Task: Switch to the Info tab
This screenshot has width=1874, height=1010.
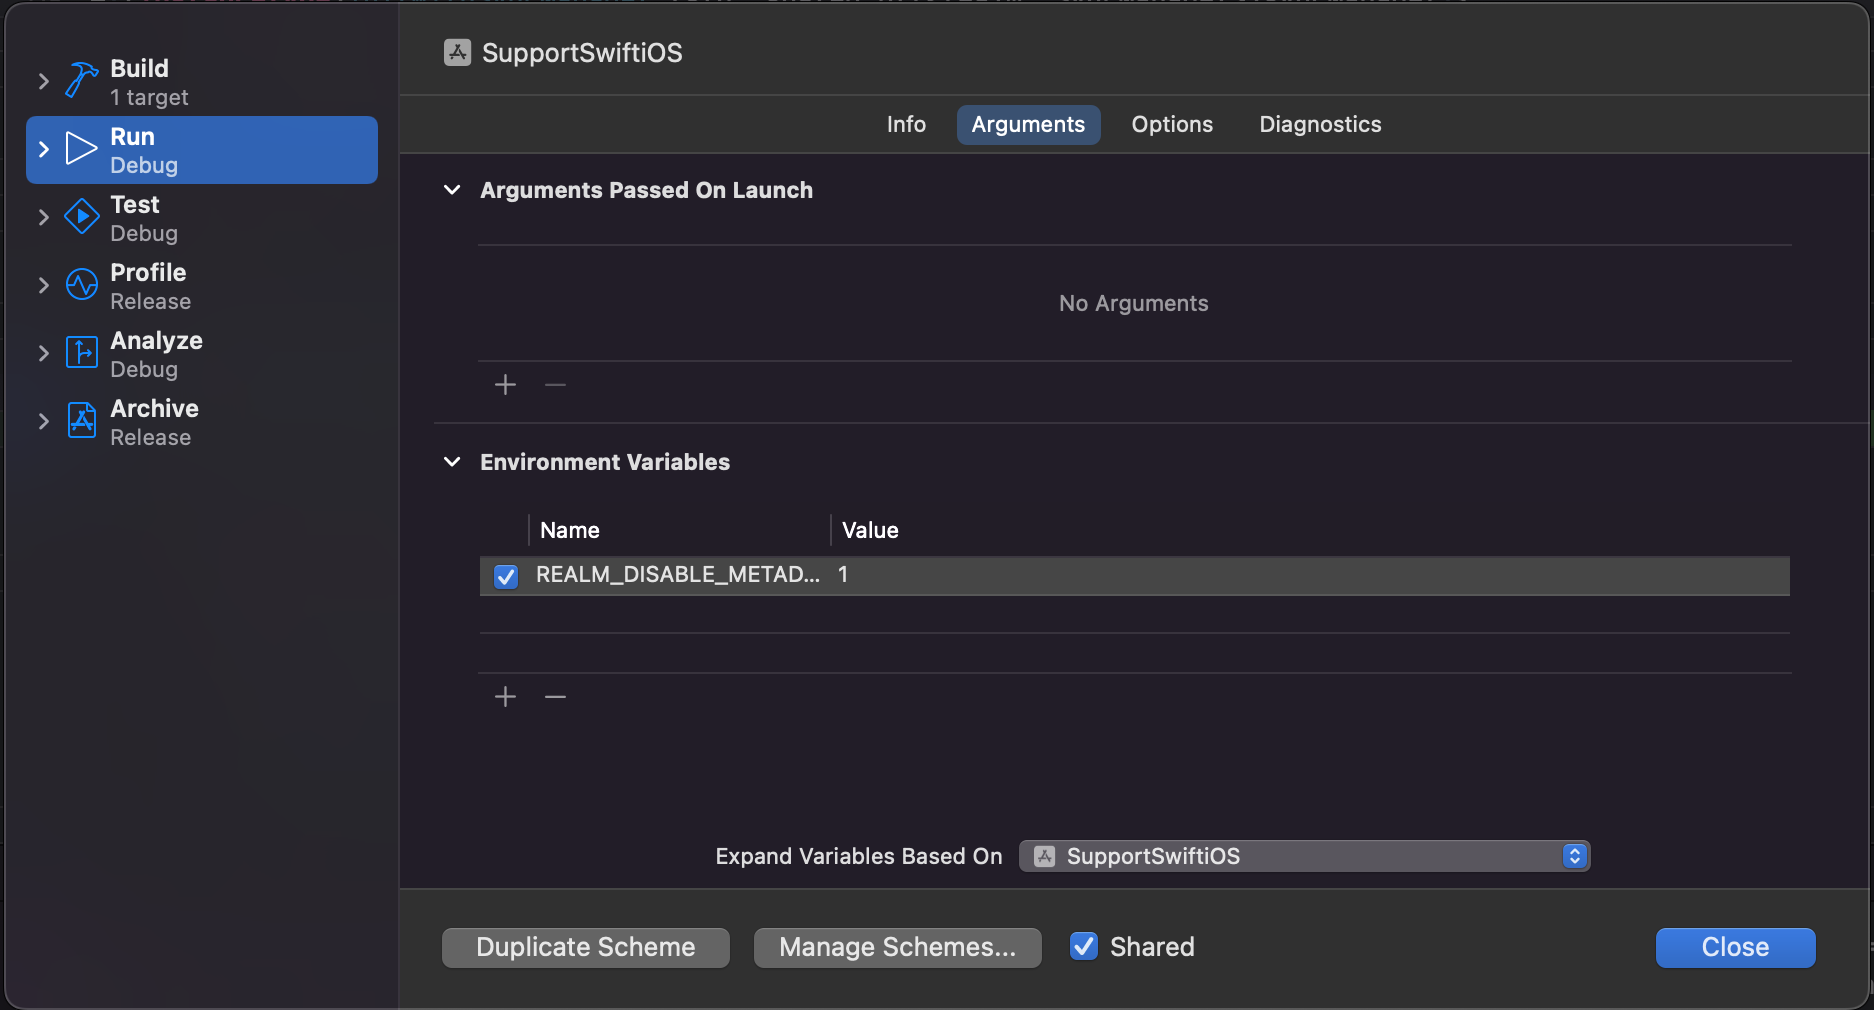Action: [x=906, y=125]
